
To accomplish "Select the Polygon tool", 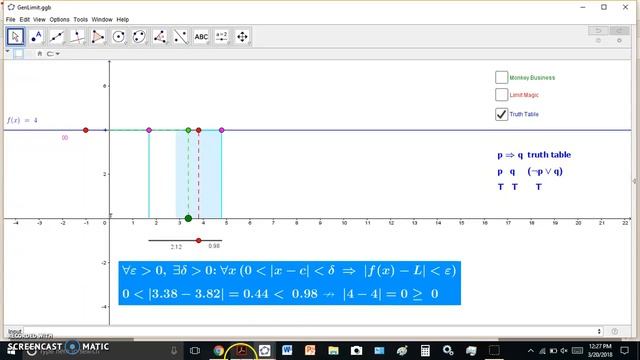I will point(98,37).
